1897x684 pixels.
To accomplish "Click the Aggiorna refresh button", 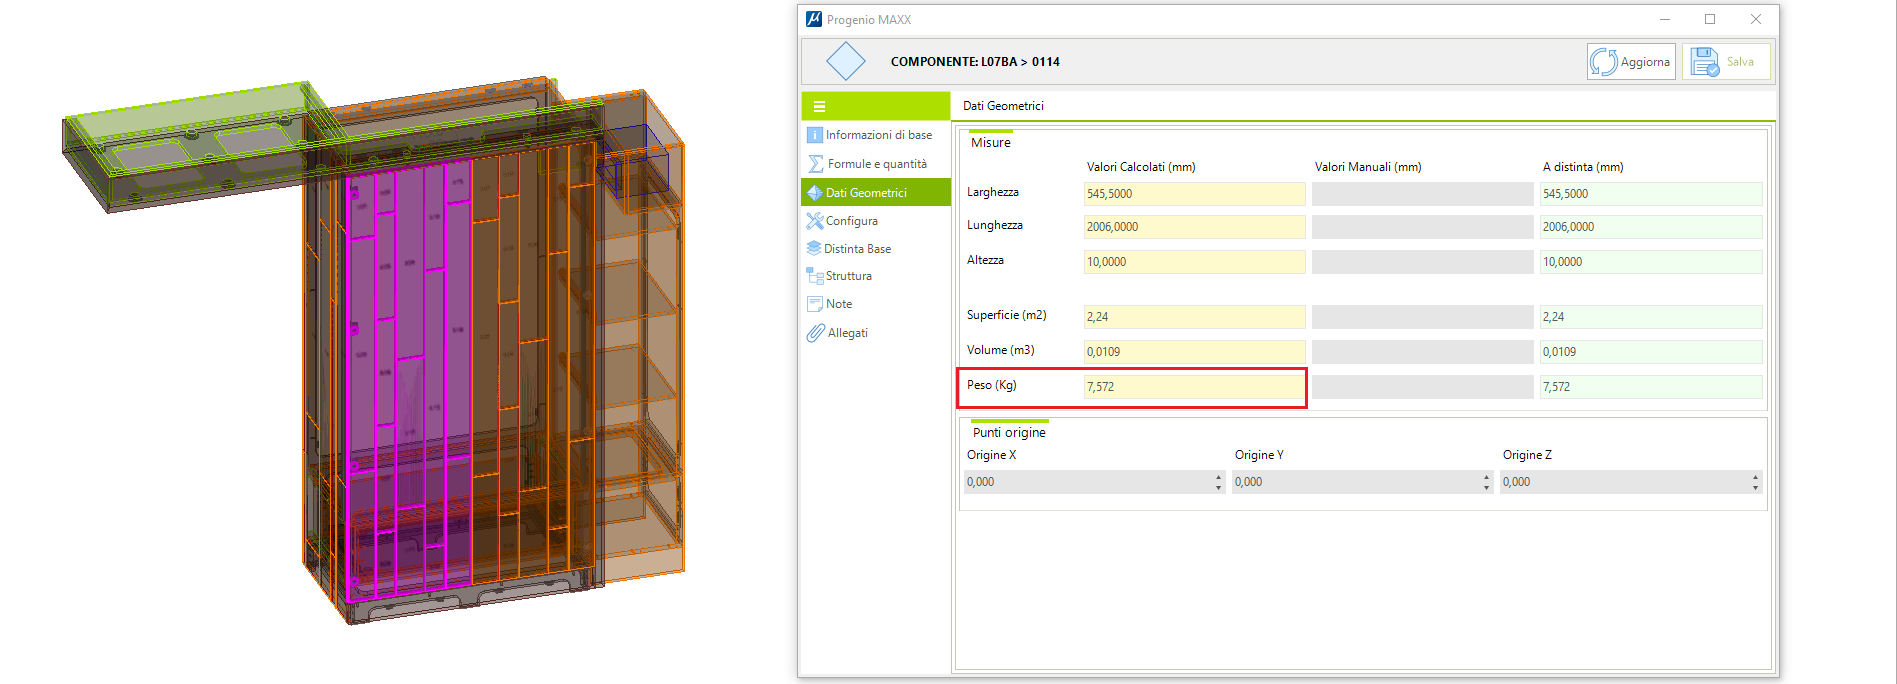I will click(1631, 62).
